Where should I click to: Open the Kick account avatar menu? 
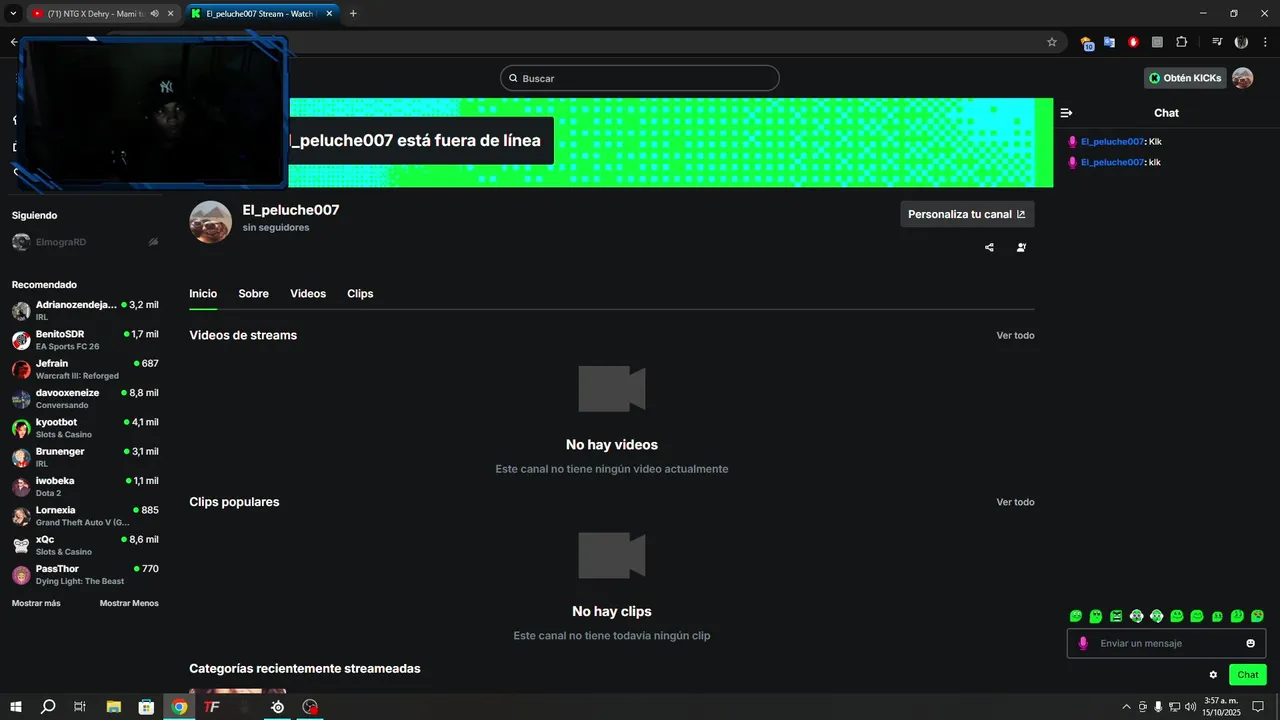[x=1242, y=78]
